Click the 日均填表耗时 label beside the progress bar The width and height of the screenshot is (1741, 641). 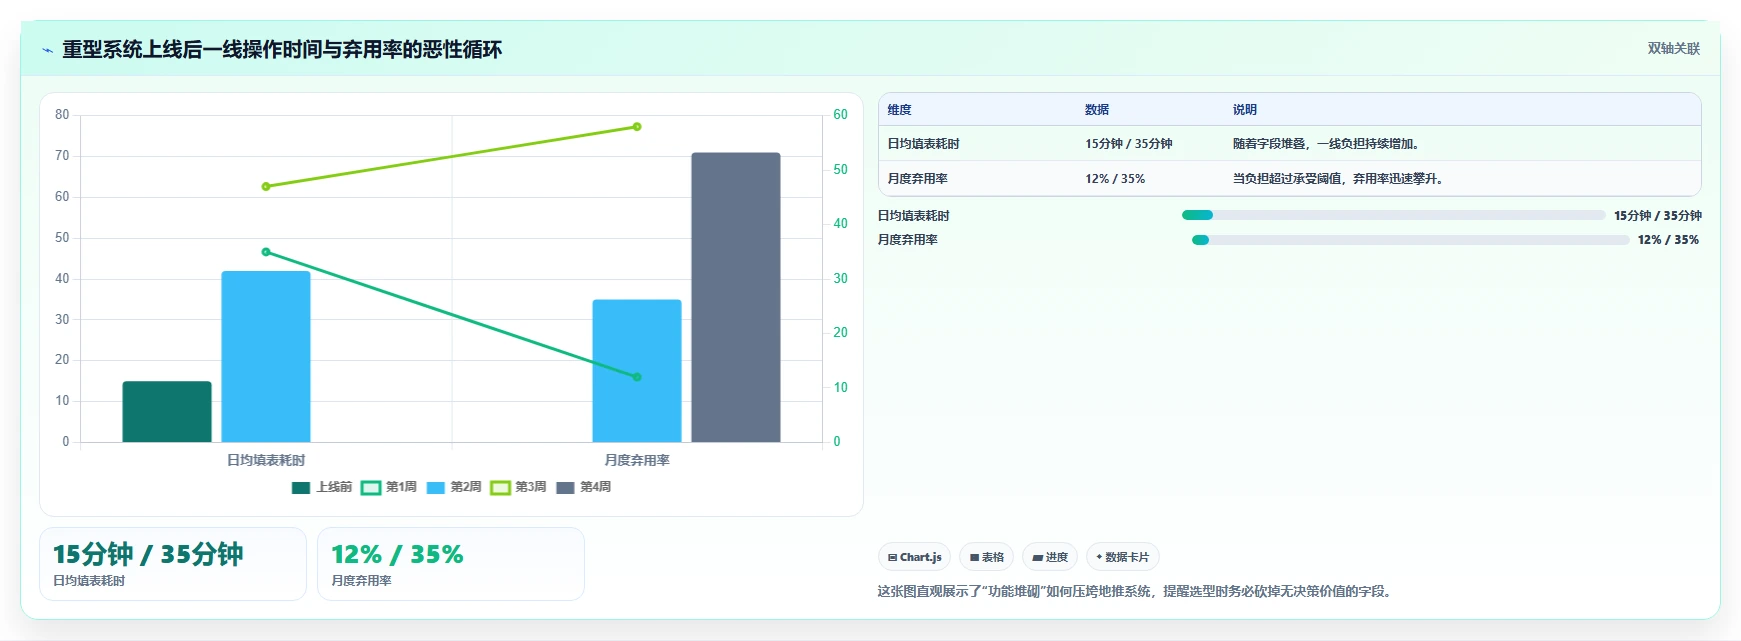pyautogui.click(x=914, y=216)
